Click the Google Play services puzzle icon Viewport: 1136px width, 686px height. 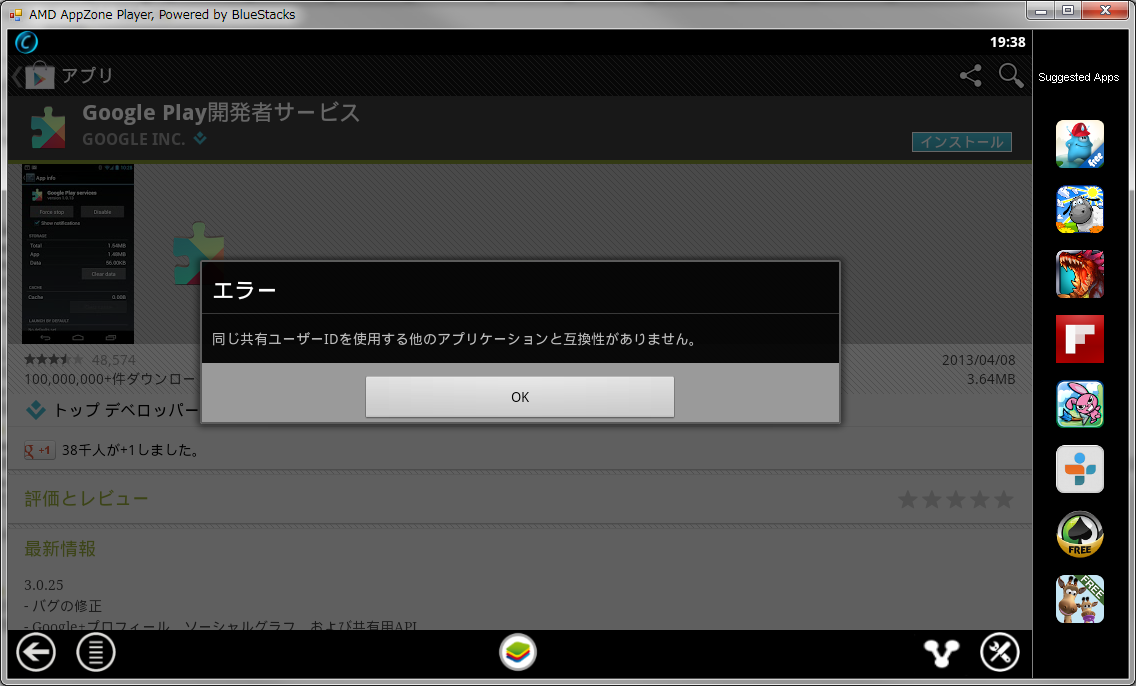48,127
